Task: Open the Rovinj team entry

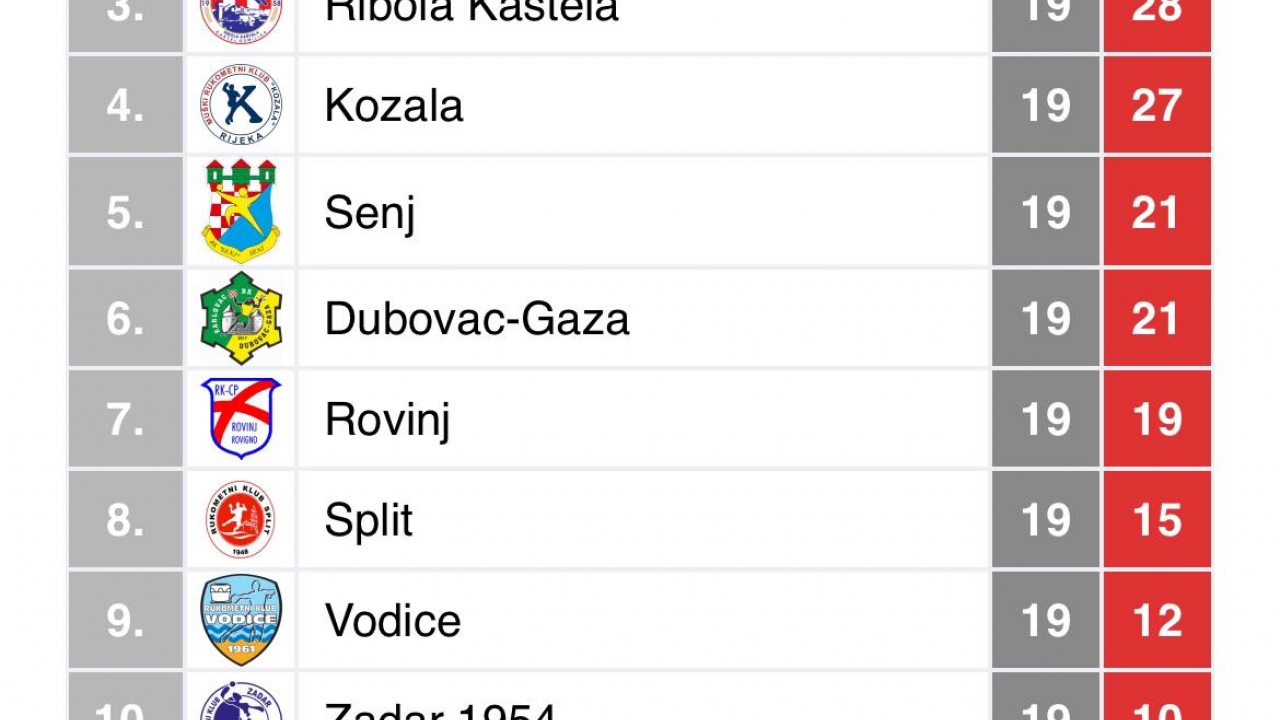Action: (x=640, y=418)
